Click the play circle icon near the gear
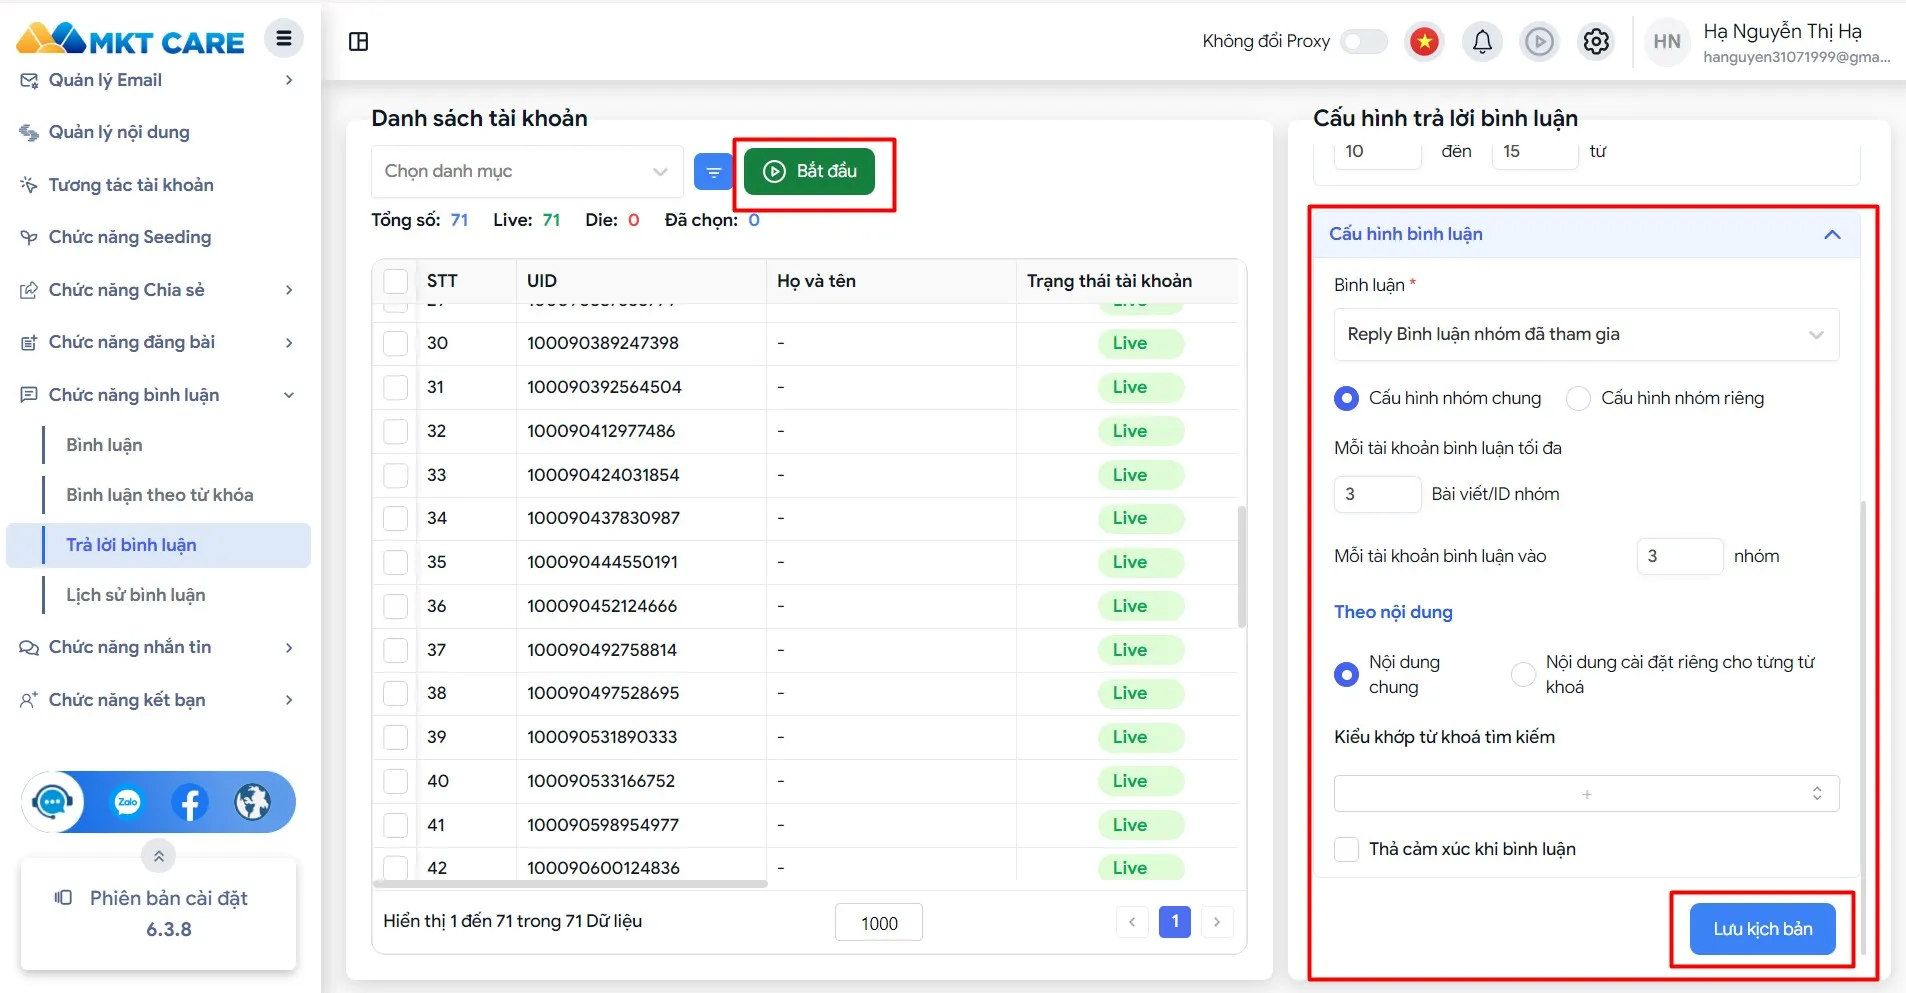The image size is (1906, 993). coord(1539,41)
